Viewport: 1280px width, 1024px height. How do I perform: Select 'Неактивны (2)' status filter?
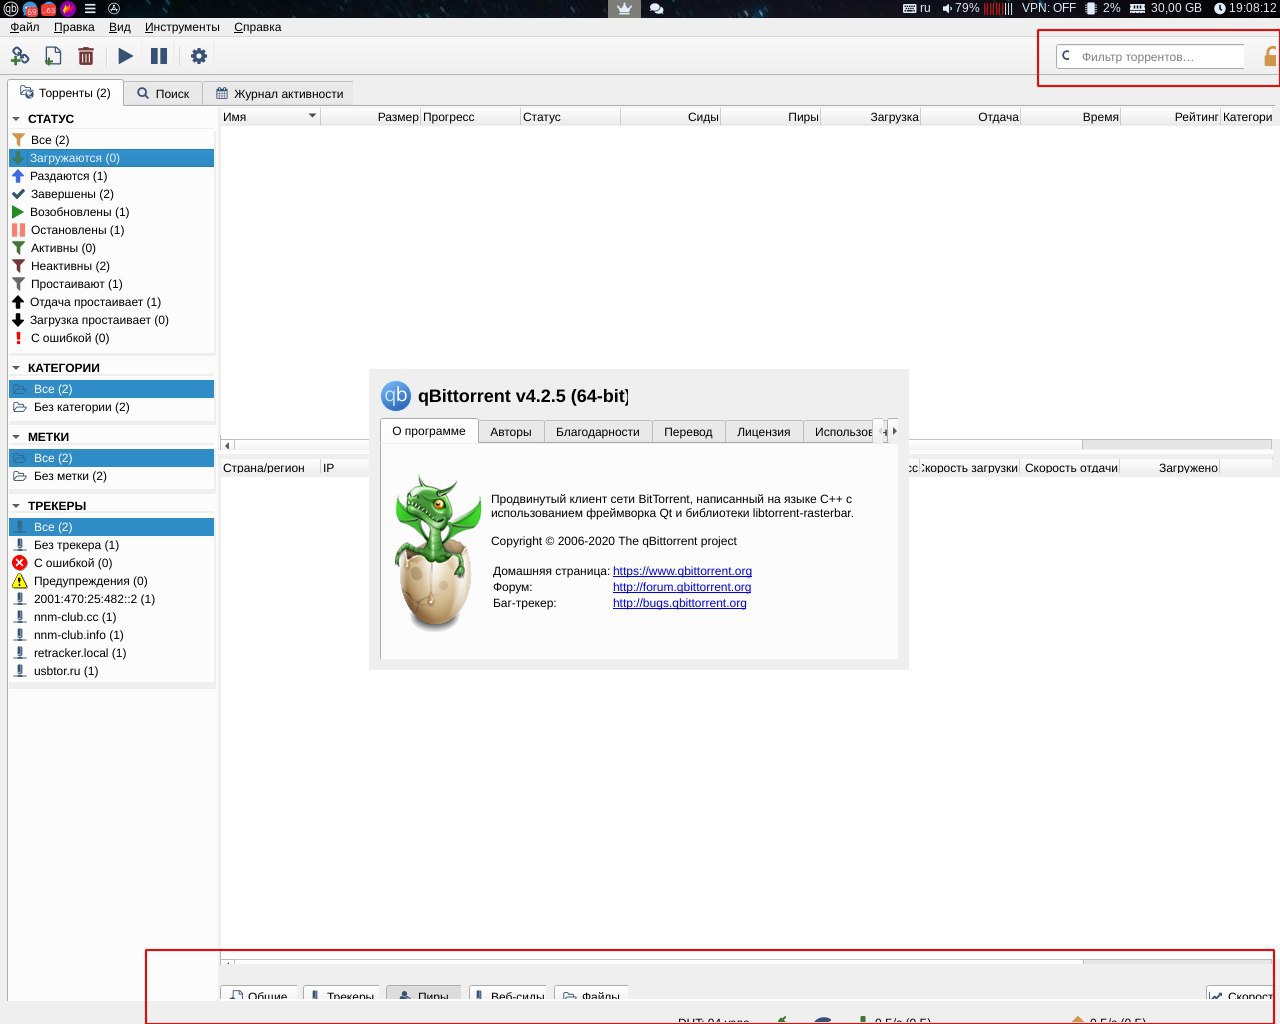point(111,266)
